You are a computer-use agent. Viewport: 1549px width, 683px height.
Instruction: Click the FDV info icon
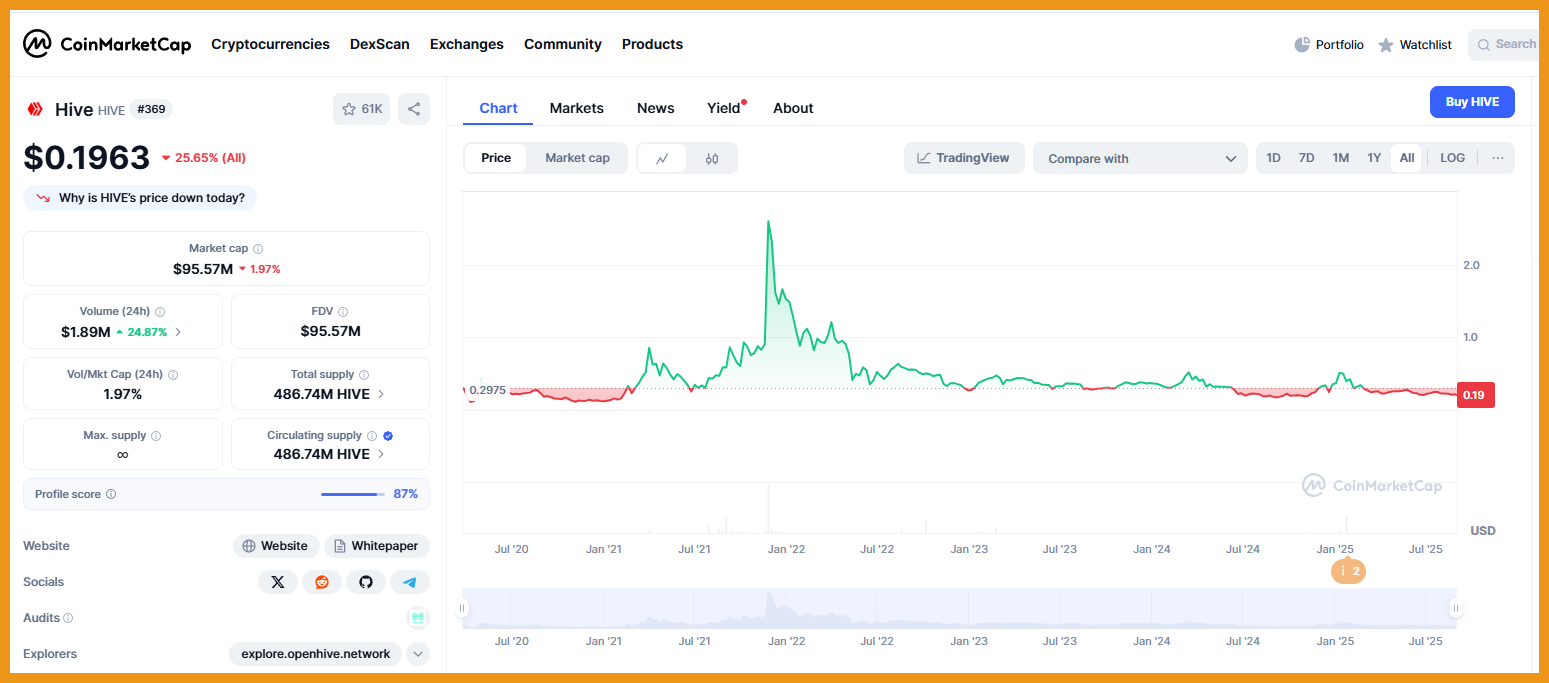click(343, 311)
